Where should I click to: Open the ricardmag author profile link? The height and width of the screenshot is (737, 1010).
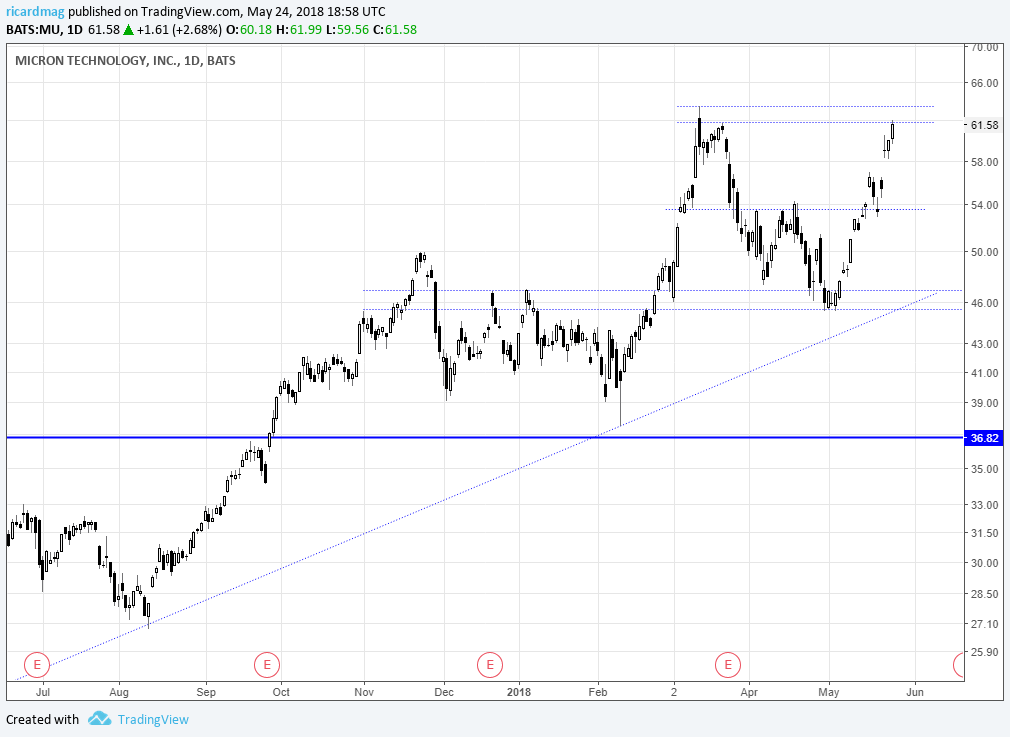[x=35, y=12]
